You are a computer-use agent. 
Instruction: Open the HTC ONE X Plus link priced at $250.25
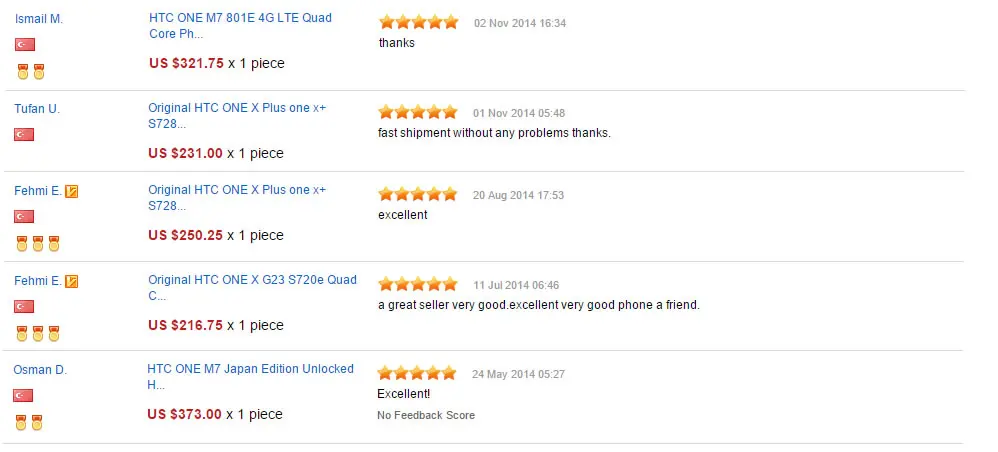tap(237, 198)
